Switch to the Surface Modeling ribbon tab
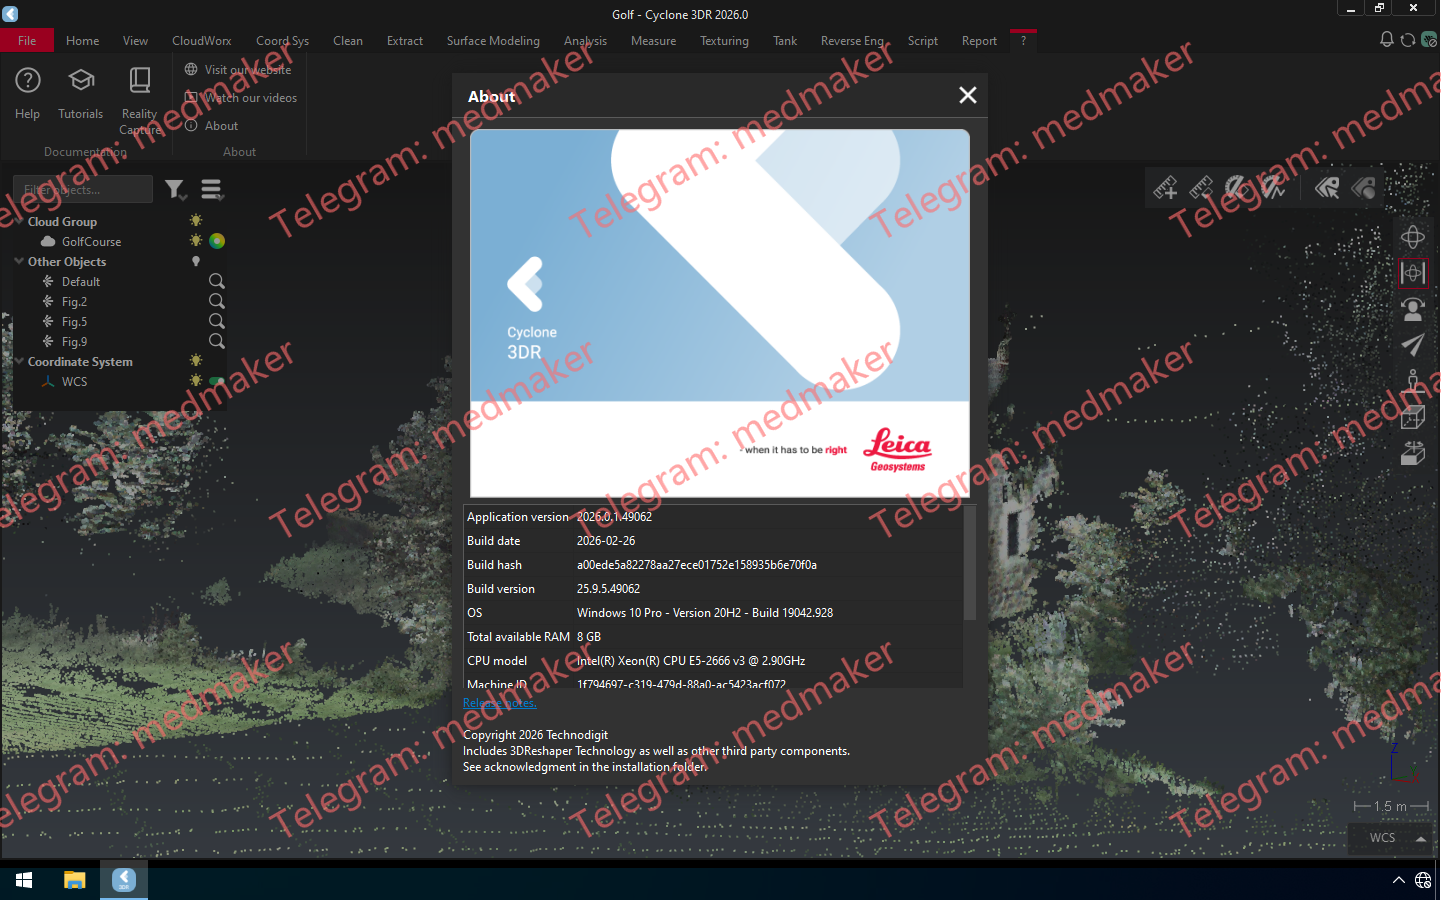 pos(493,41)
